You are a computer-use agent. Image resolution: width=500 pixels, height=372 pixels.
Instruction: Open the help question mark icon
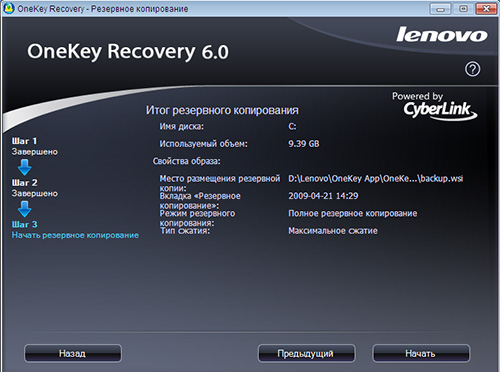pyautogui.click(x=472, y=69)
